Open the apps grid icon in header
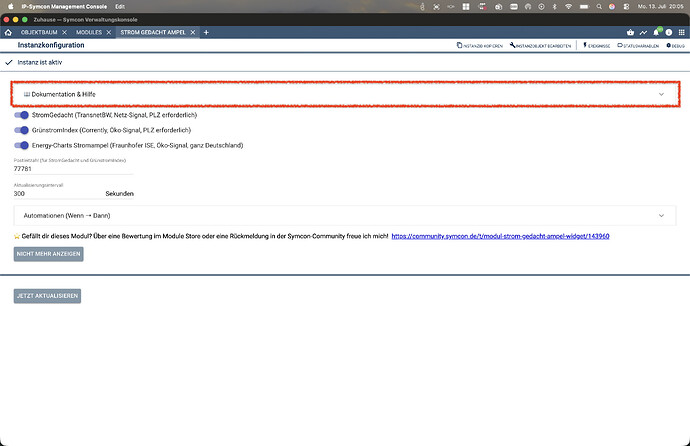The height and width of the screenshot is (446, 690). (682, 32)
